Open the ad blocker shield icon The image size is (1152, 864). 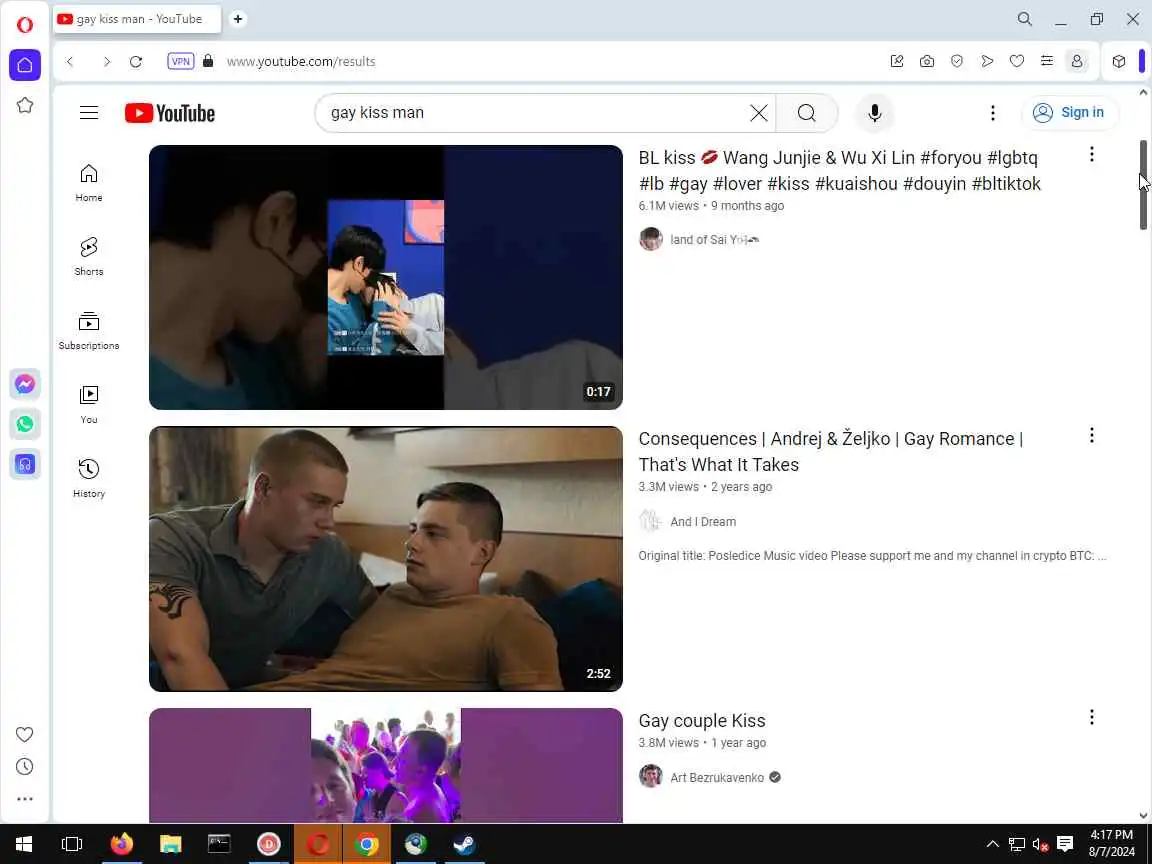957,62
